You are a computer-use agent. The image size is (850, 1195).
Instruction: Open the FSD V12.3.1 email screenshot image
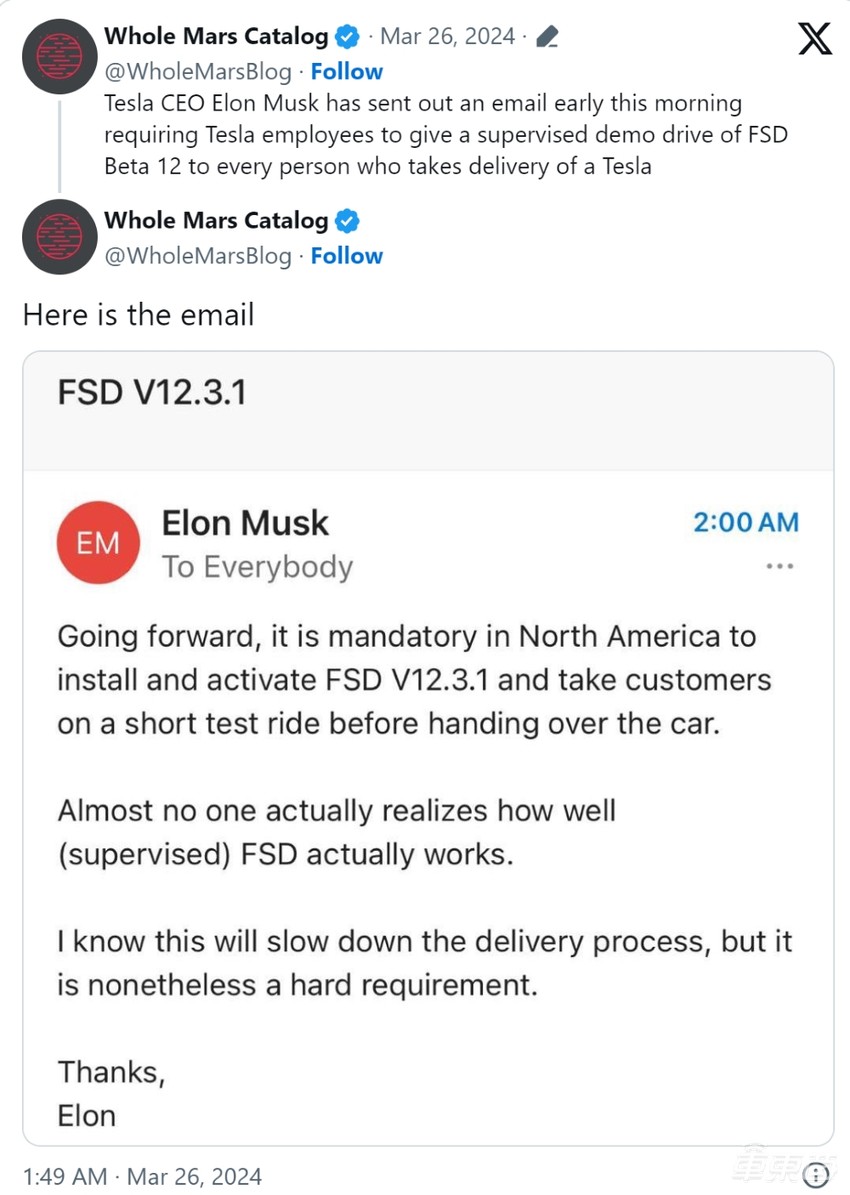428,800
